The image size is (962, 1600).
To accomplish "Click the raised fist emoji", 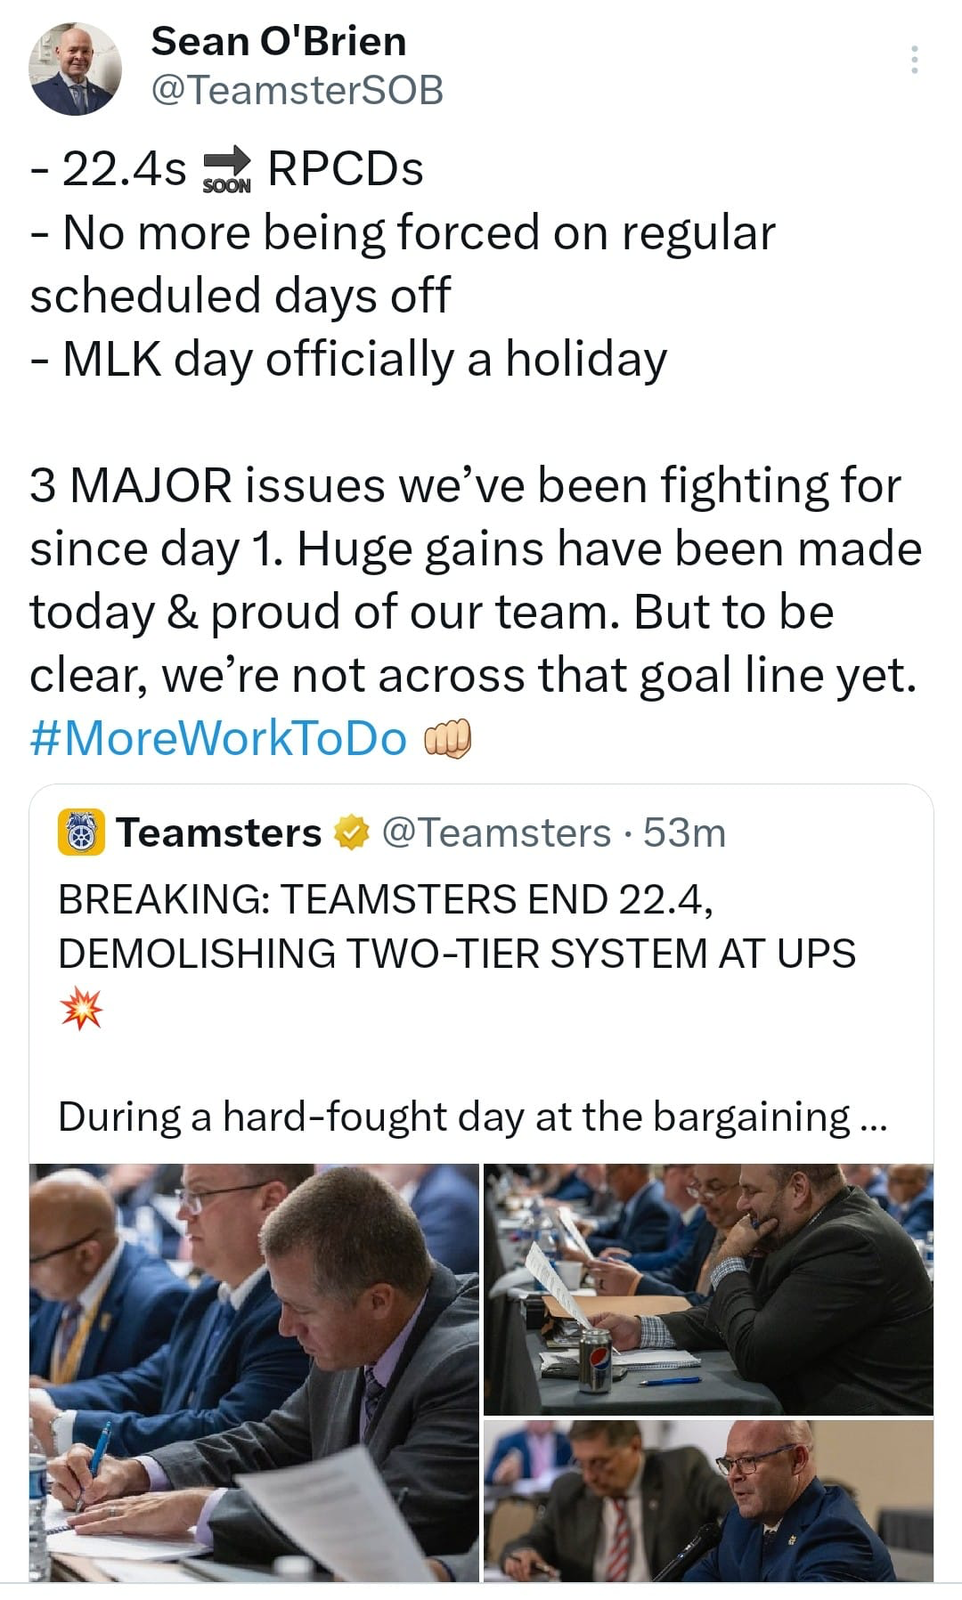I will point(447,739).
